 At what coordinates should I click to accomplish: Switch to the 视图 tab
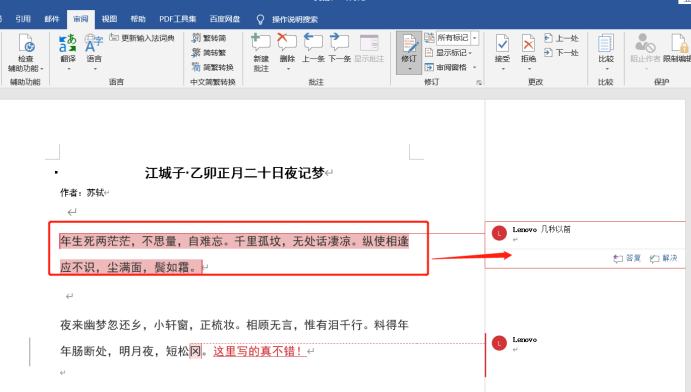coord(109,19)
